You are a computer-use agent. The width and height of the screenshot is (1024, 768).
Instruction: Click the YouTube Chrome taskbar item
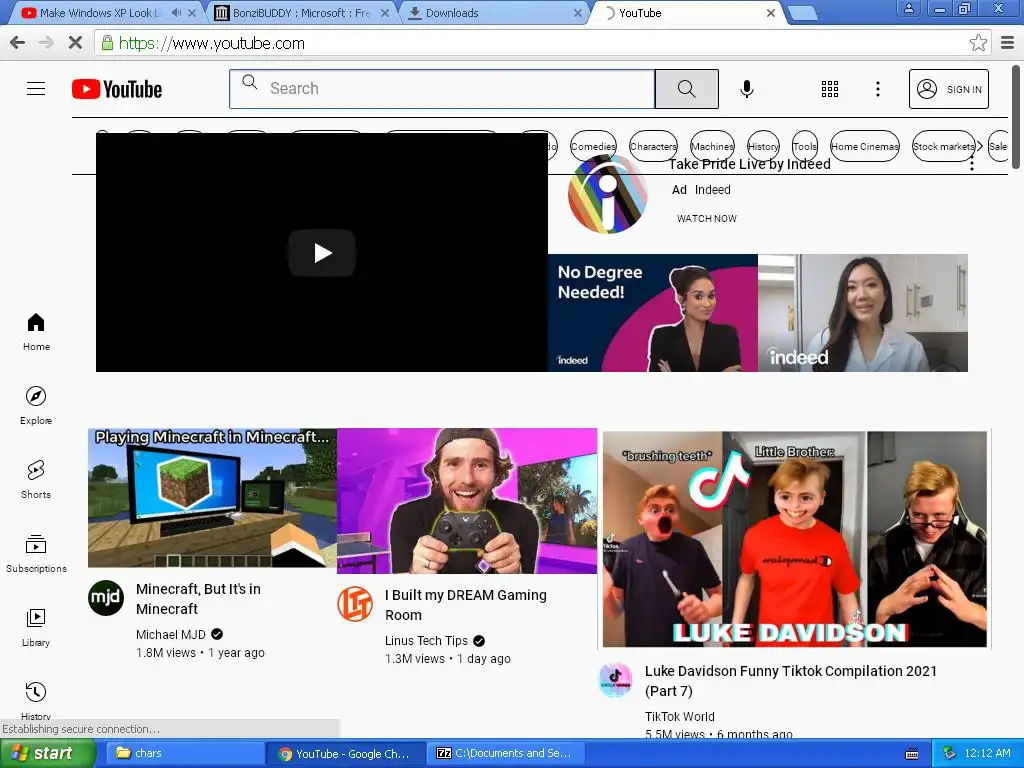(x=346, y=754)
